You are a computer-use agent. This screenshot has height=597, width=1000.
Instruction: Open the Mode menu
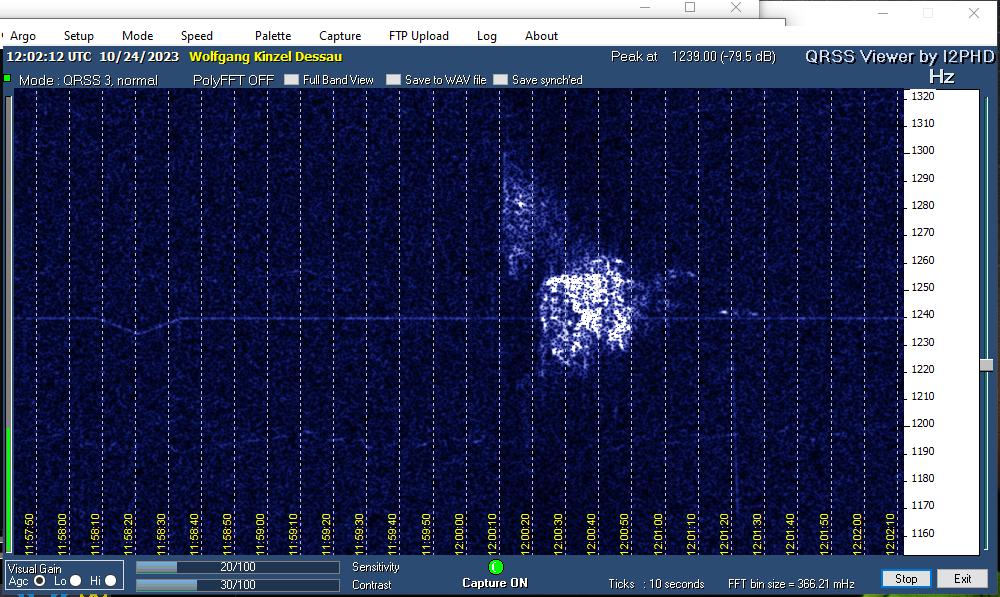click(137, 36)
